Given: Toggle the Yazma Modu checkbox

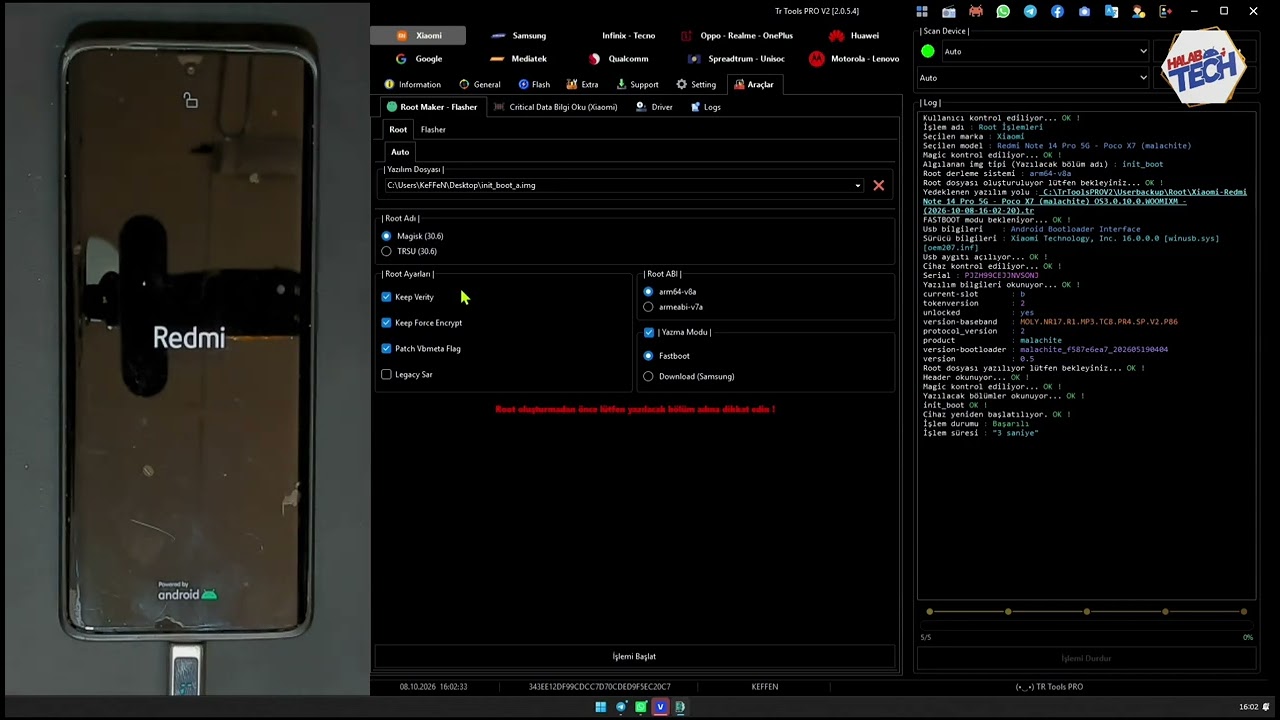Looking at the screenshot, I should 649,332.
